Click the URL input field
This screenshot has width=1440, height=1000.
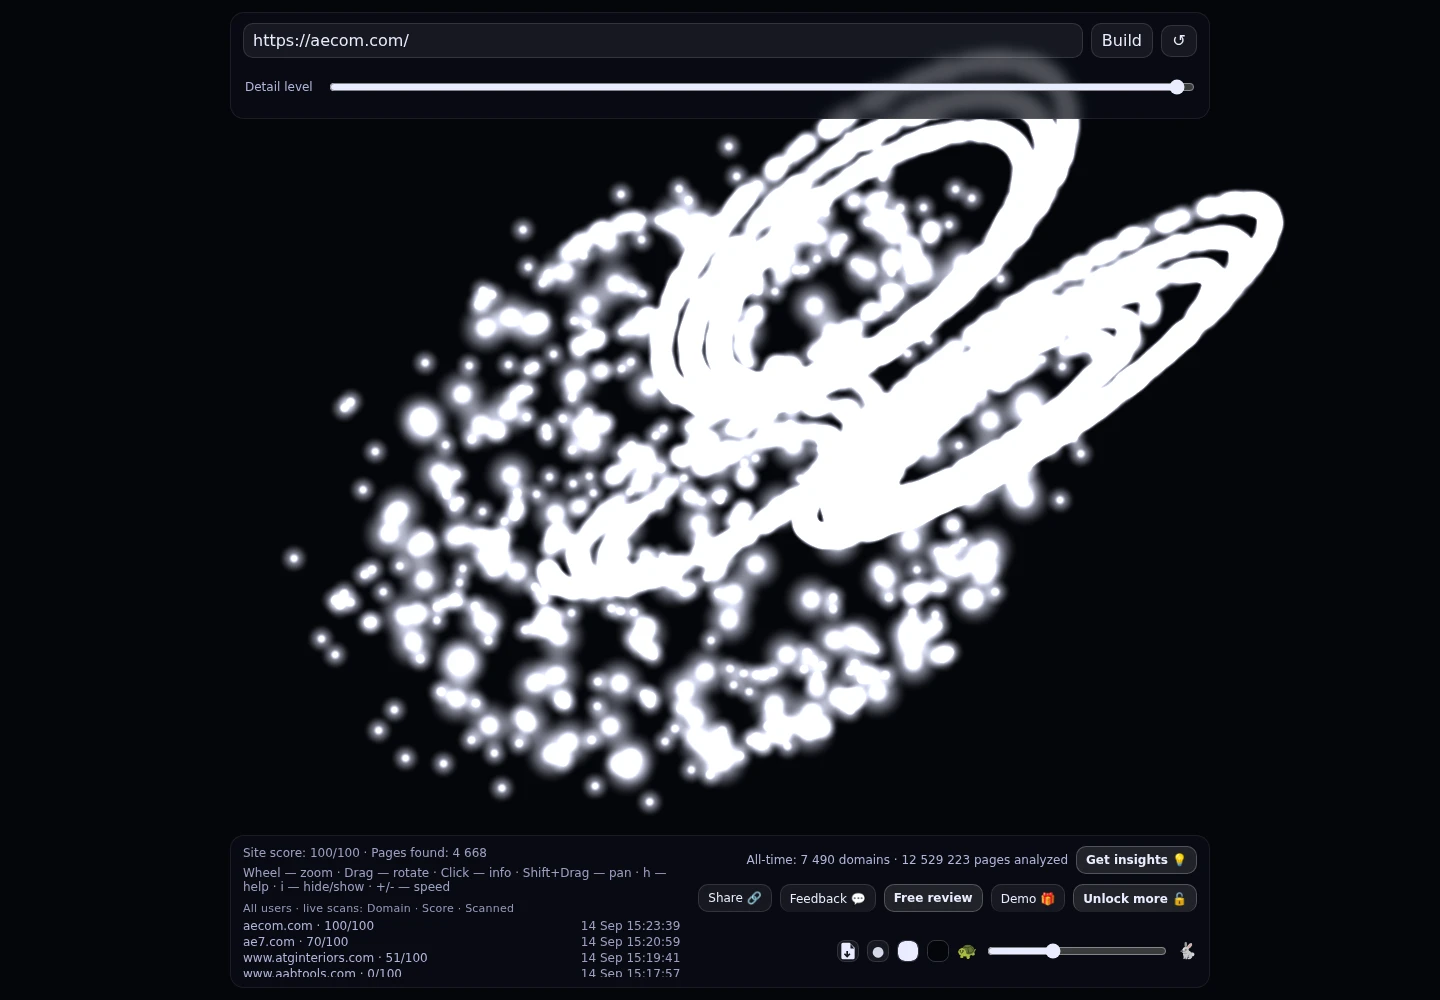(x=662, y=40)
